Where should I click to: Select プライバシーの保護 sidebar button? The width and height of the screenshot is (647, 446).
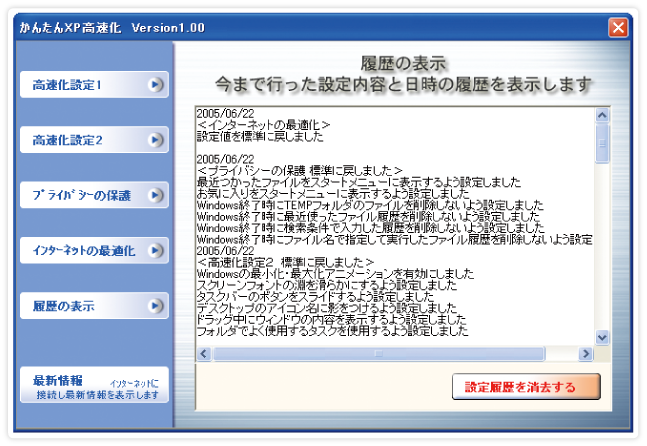94,195
